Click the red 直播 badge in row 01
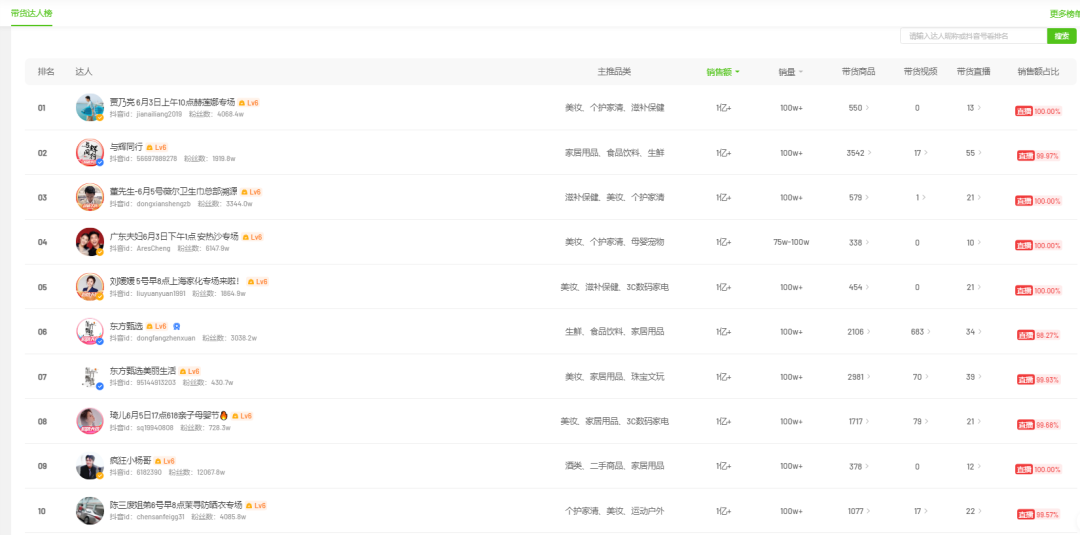The image size is (1080, 535). 1024,111
